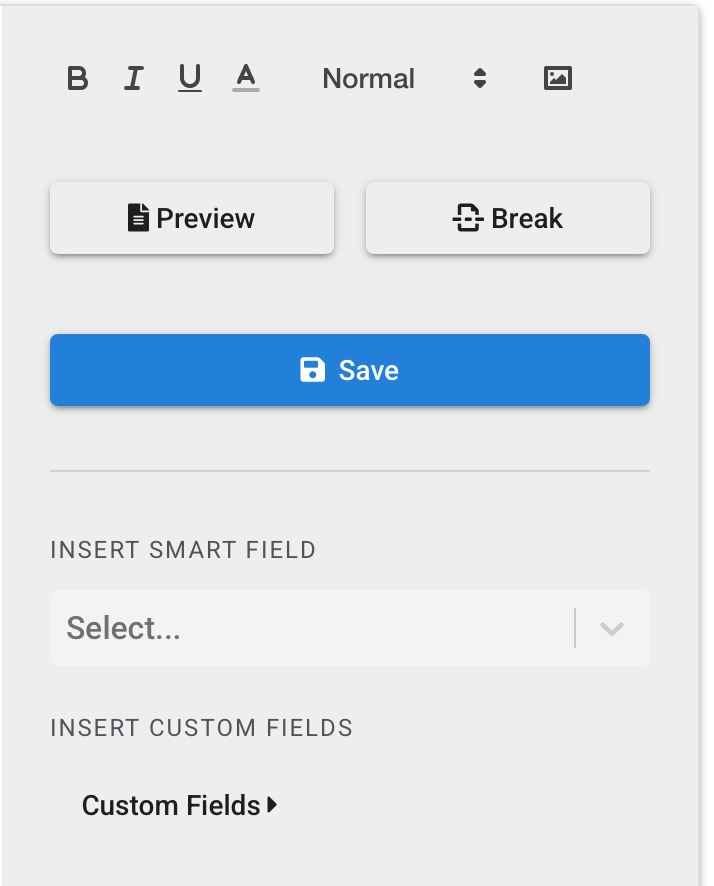
Task: Open the Normal text style dropdown
Action: [369, 79]
